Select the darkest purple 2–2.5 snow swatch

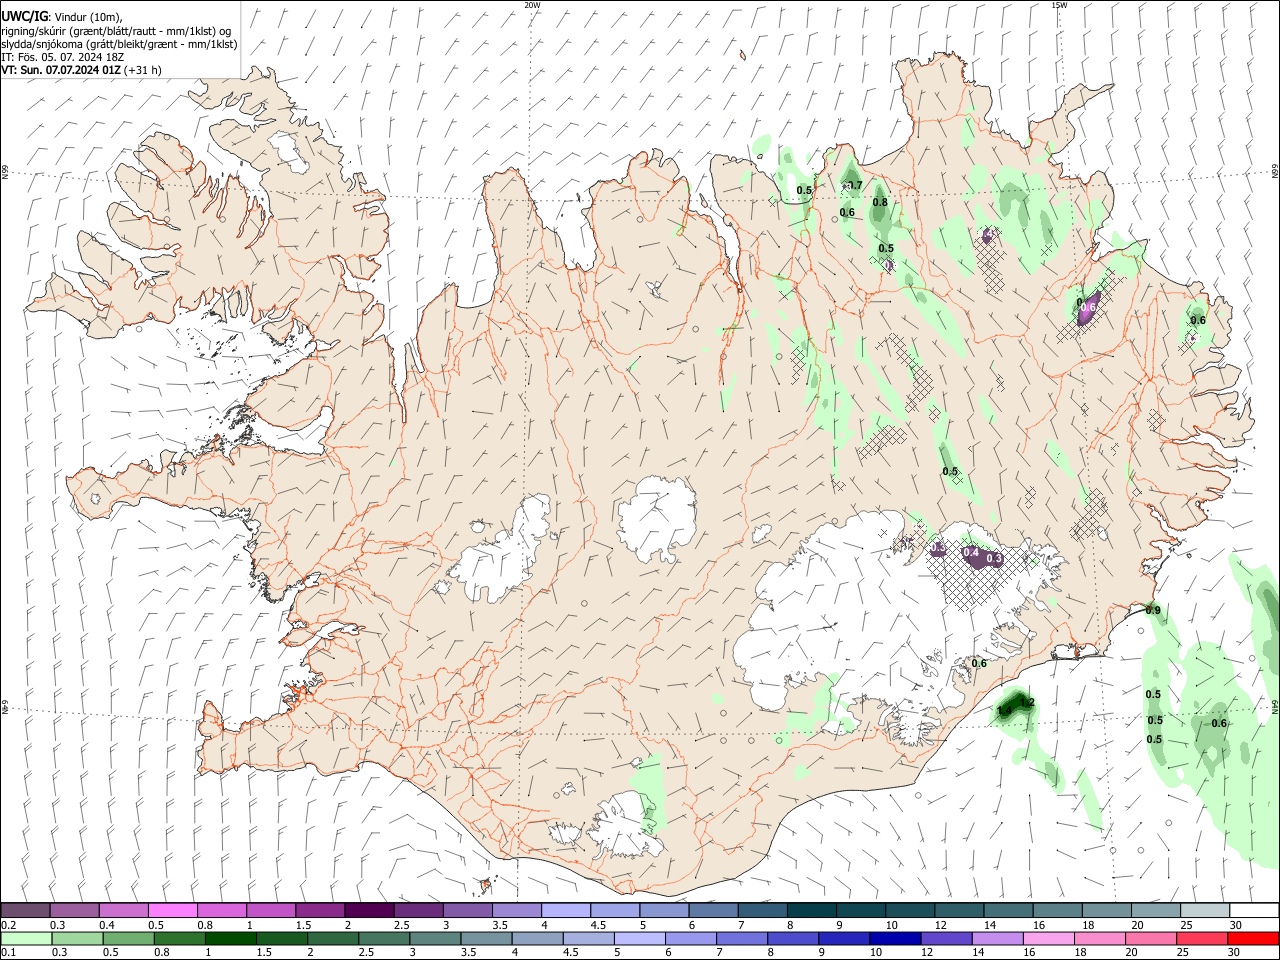[x=368, y=910]
